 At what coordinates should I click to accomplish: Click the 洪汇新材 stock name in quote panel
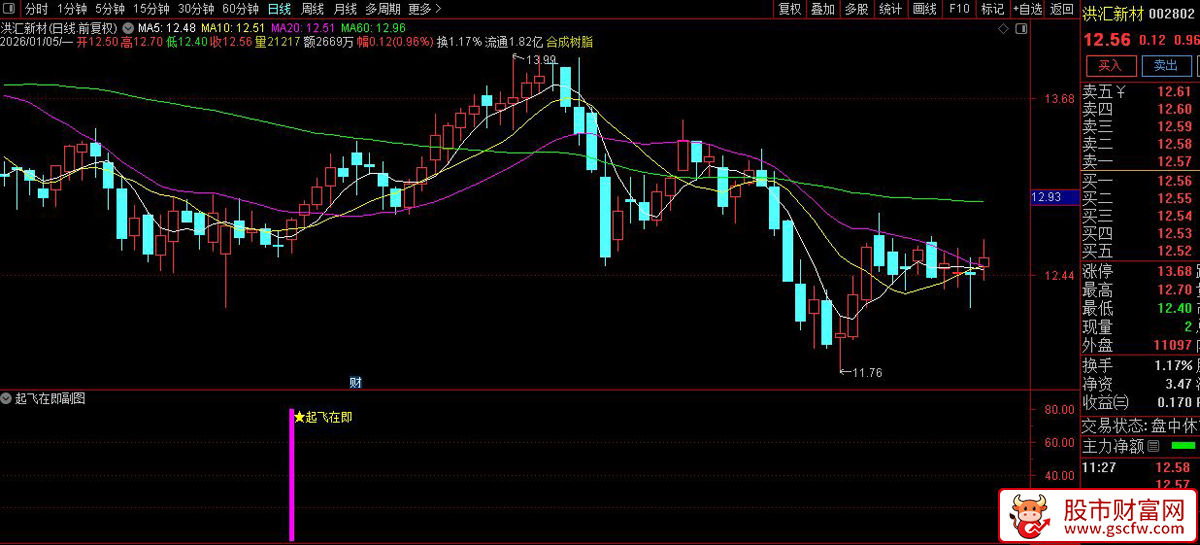point(1112,13)
